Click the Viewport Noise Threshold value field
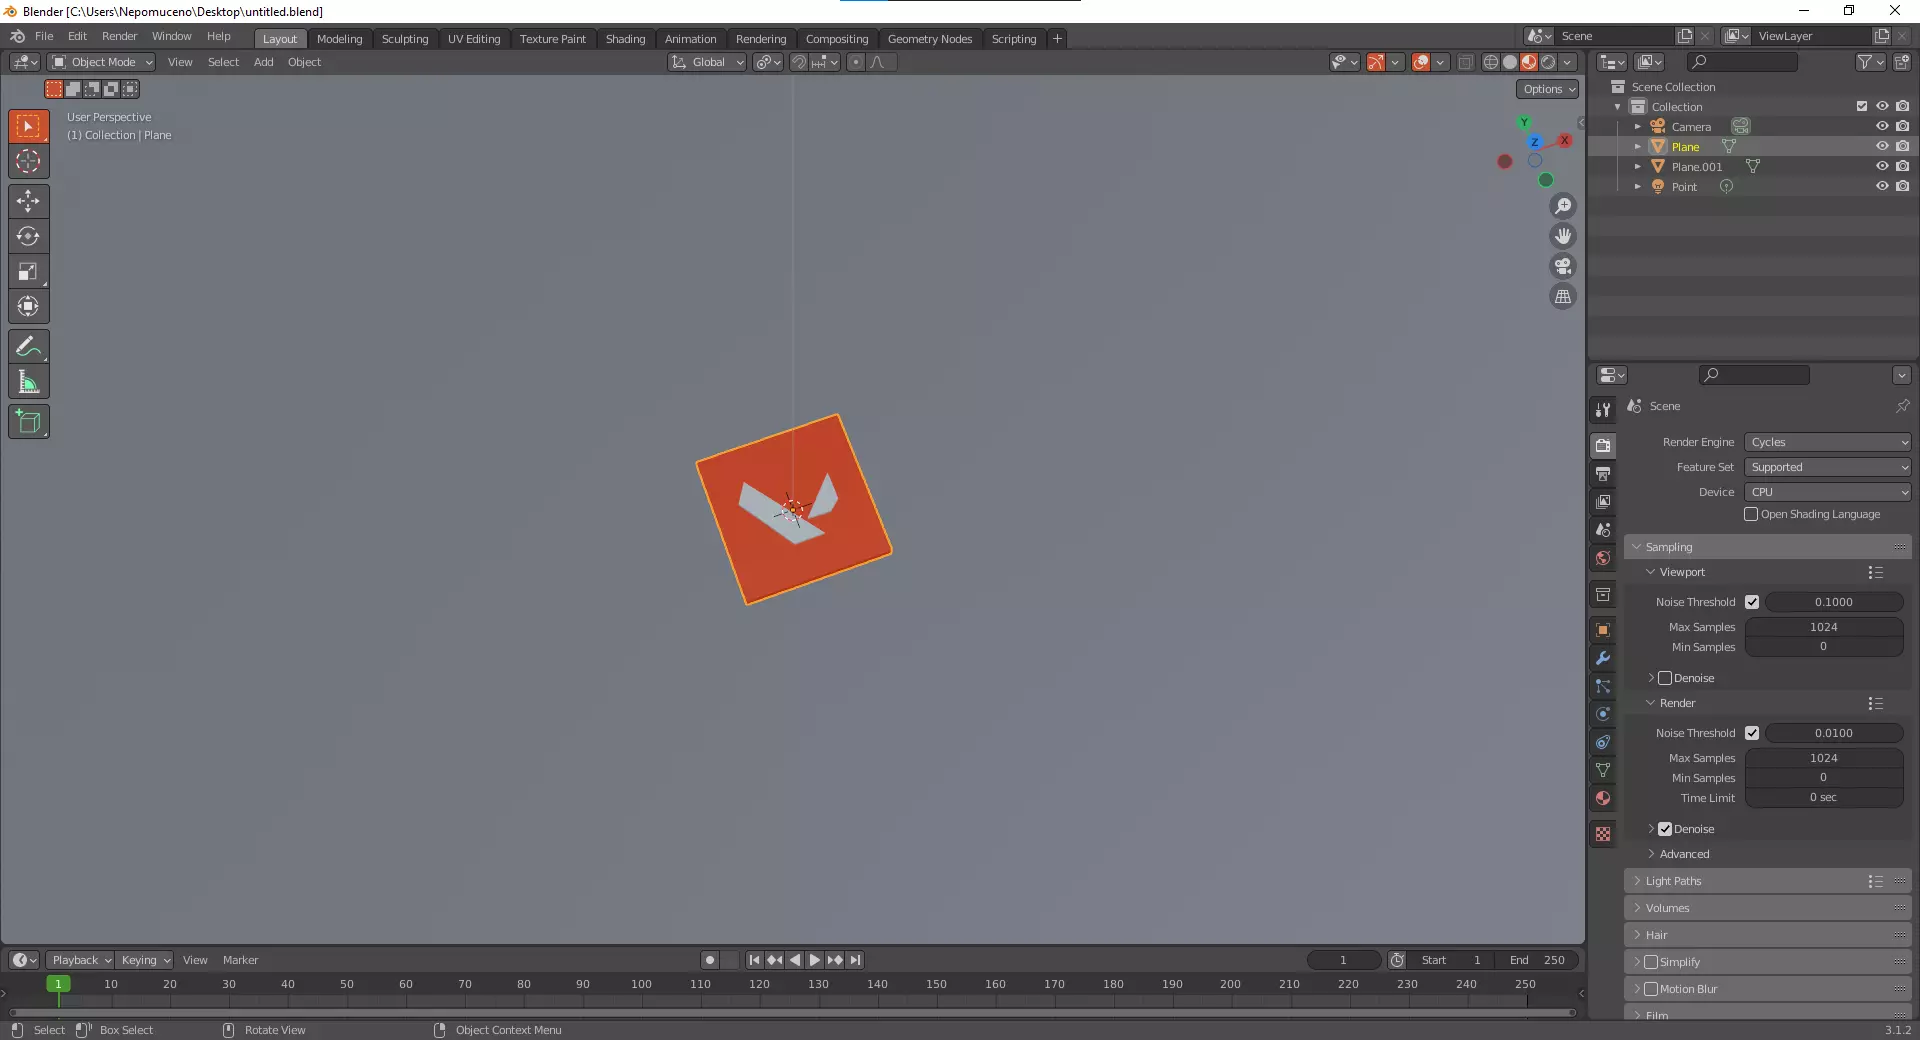 tap(1834, 602)
